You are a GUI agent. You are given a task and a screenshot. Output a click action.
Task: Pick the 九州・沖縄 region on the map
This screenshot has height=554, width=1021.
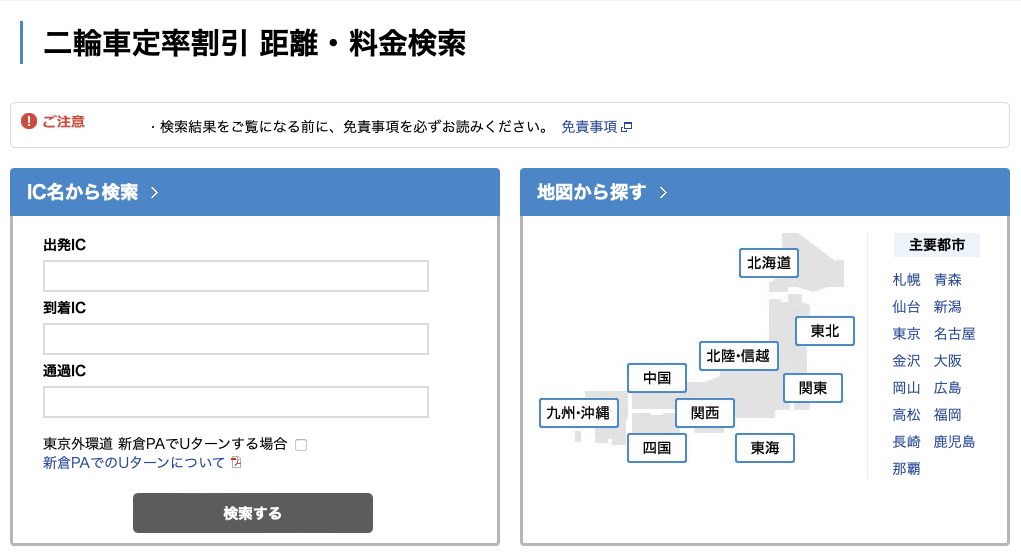pyautogui.click(x=579, y=411)
